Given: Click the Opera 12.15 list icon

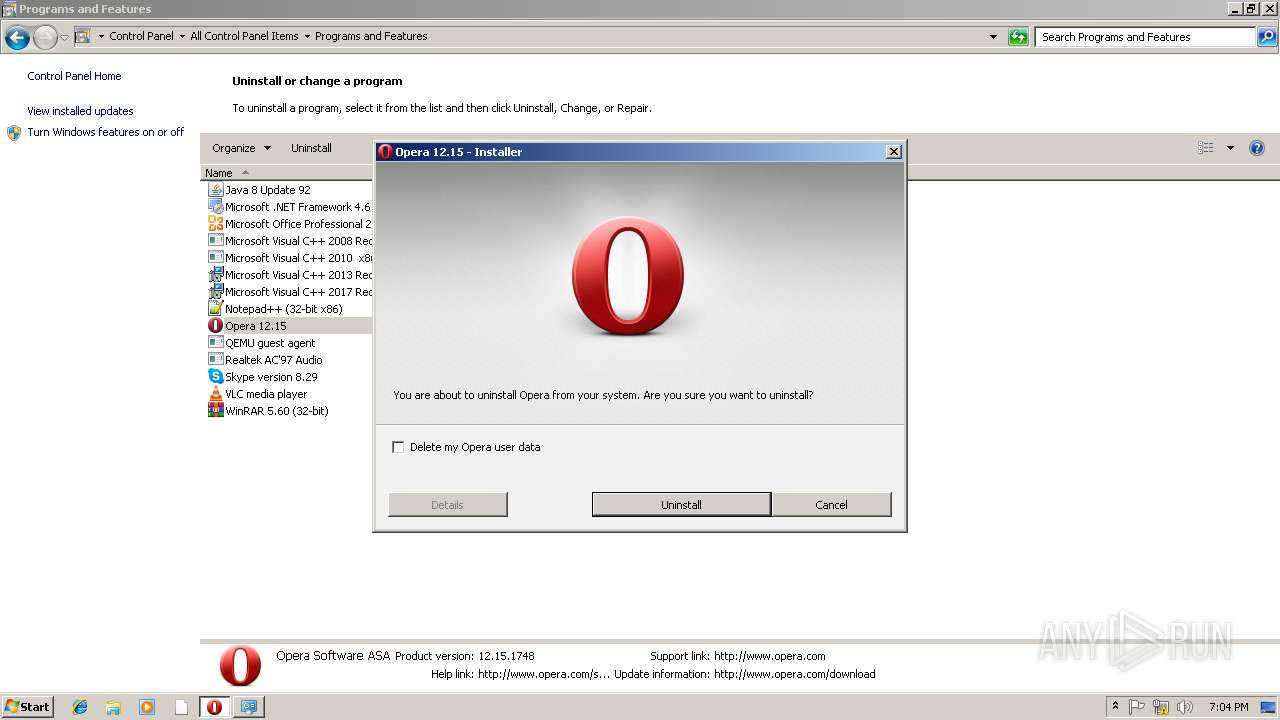Looking at the screenshot, I should (215, 326).
